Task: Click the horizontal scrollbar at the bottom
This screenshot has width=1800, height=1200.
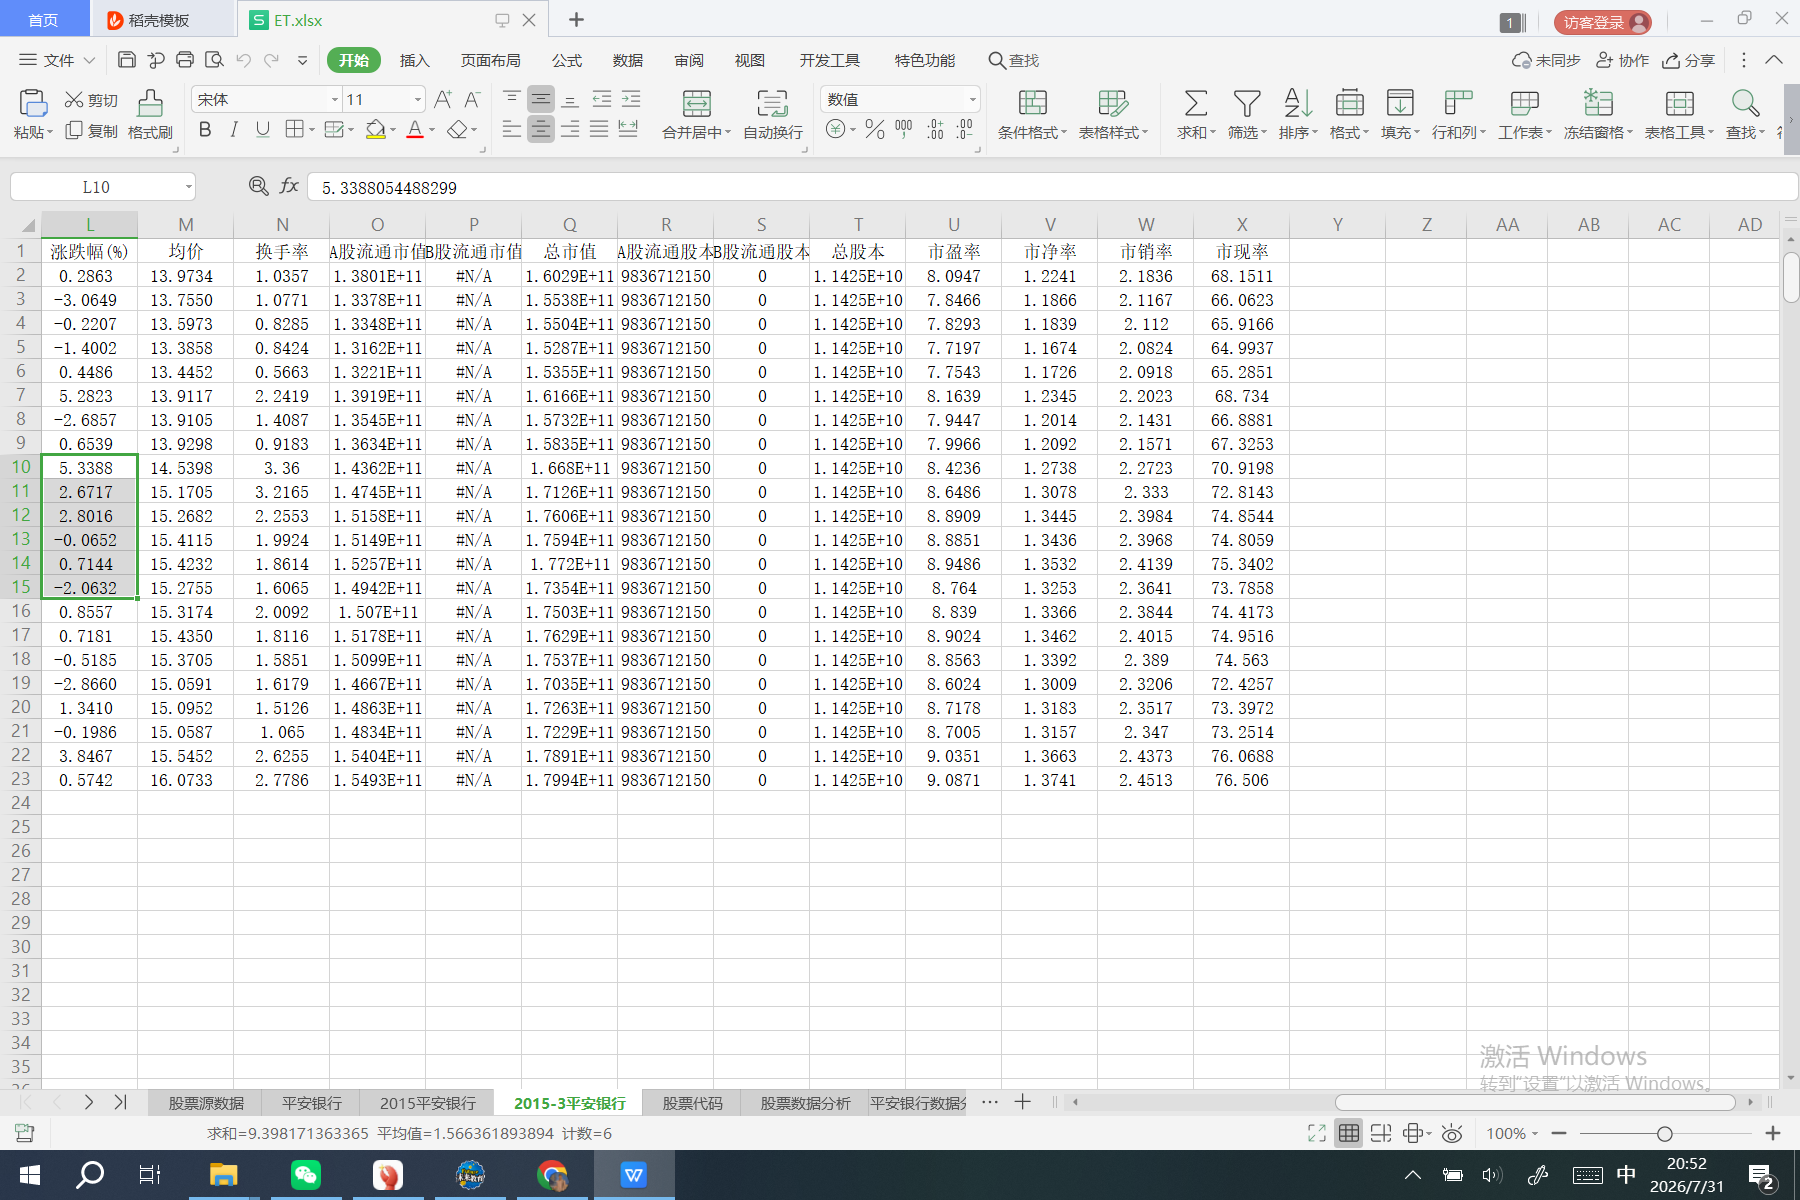Action: point(1535,1102)
